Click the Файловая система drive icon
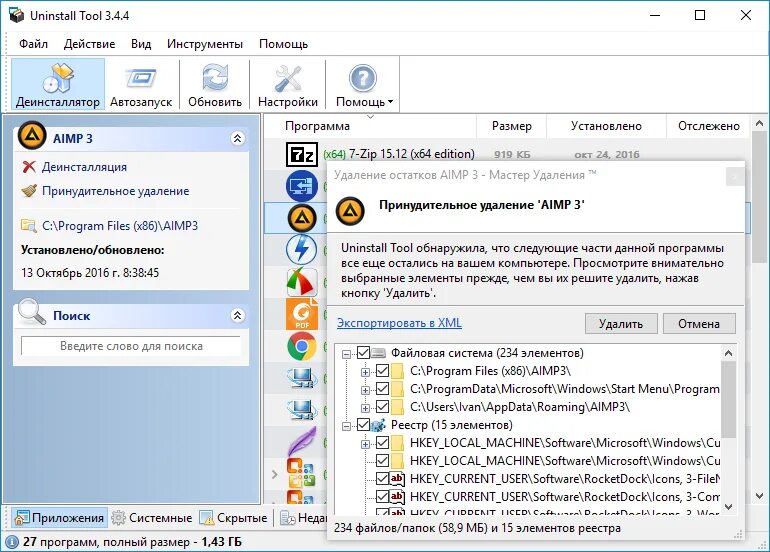This screenshot has width=770, height=552. pyautogui.click(x=379, y=353)
